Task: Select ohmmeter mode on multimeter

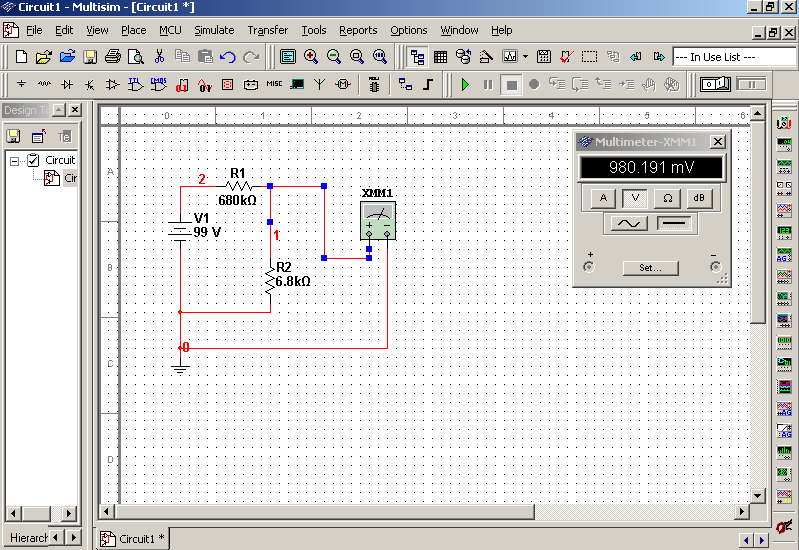Action: tap(668, 198)
